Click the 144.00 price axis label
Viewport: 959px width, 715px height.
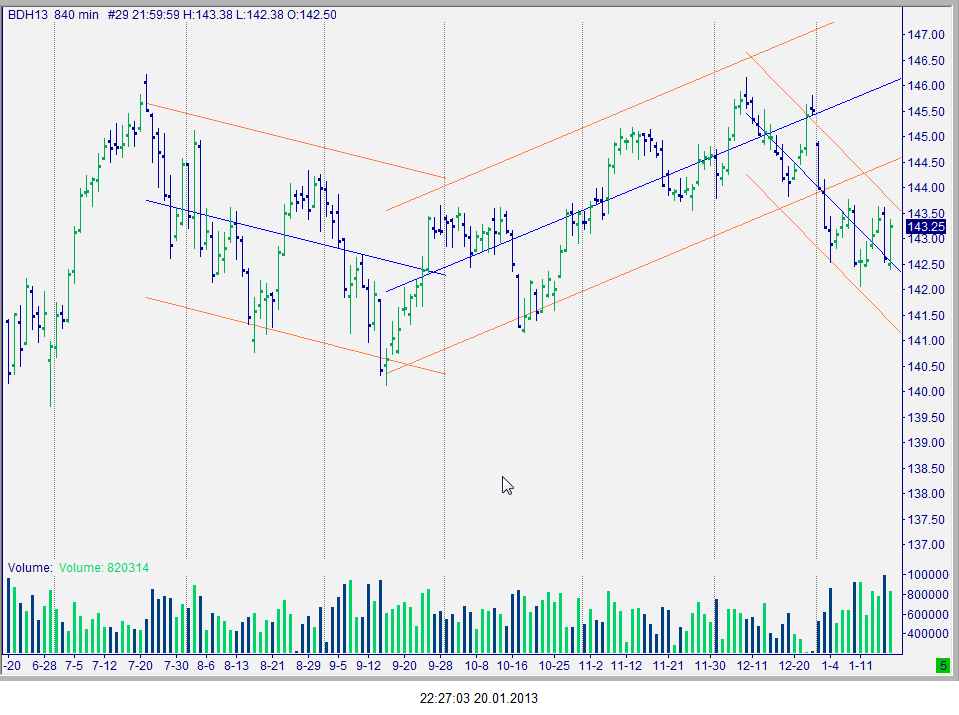pos(926,188)
